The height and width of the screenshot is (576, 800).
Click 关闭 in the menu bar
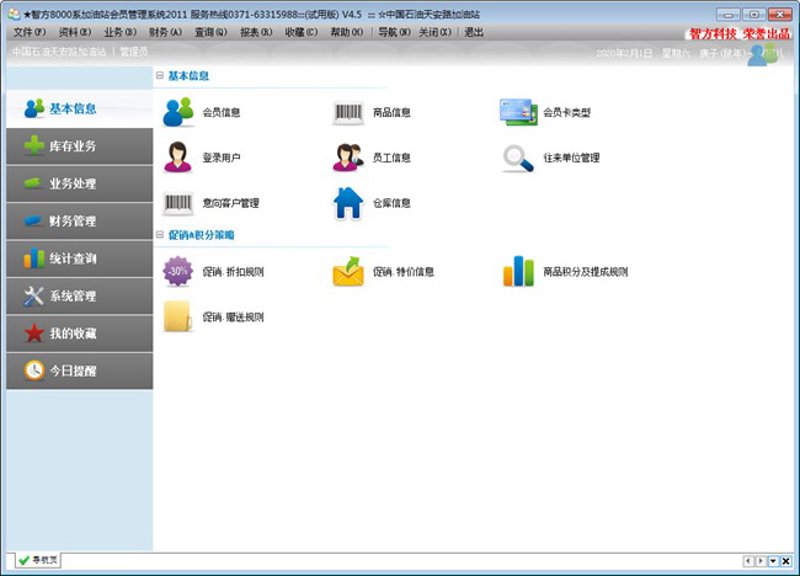tap(435, 32)
